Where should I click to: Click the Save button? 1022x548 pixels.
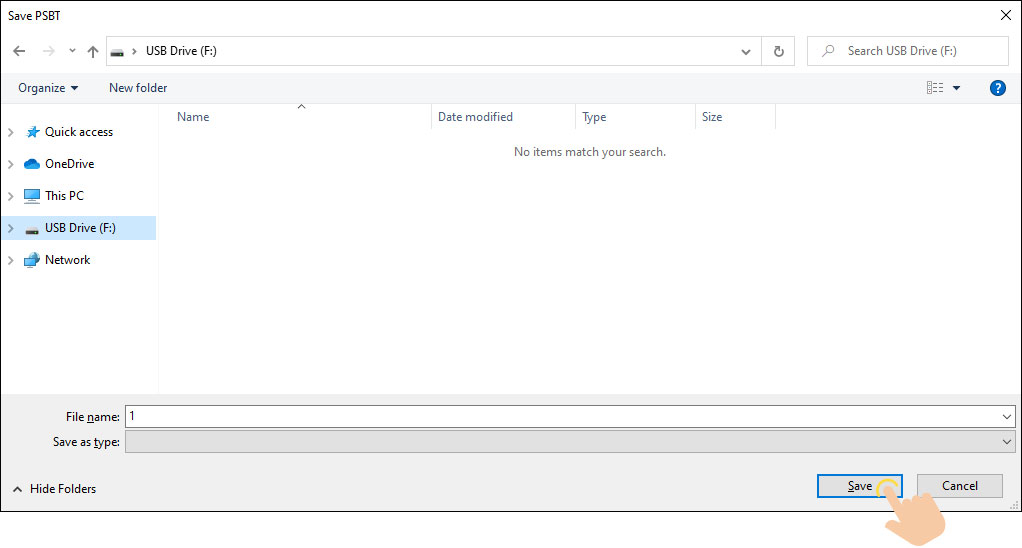tap(859, 486)
